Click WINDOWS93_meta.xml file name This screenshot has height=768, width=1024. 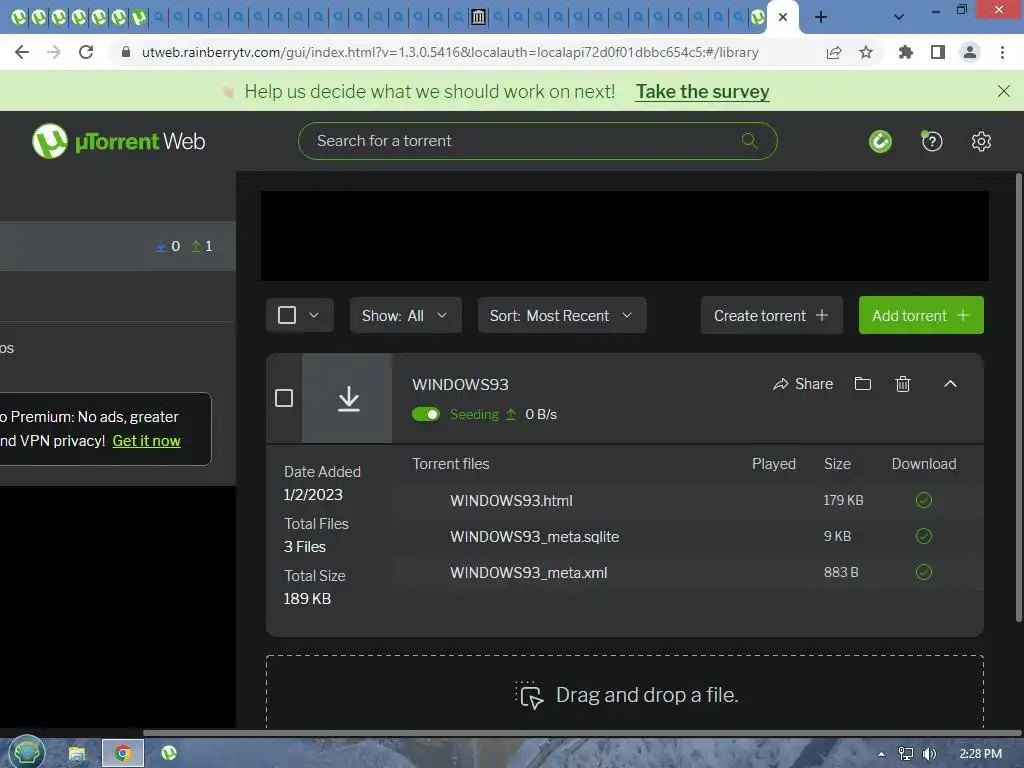pyautogui.click(x=528, y=572)
